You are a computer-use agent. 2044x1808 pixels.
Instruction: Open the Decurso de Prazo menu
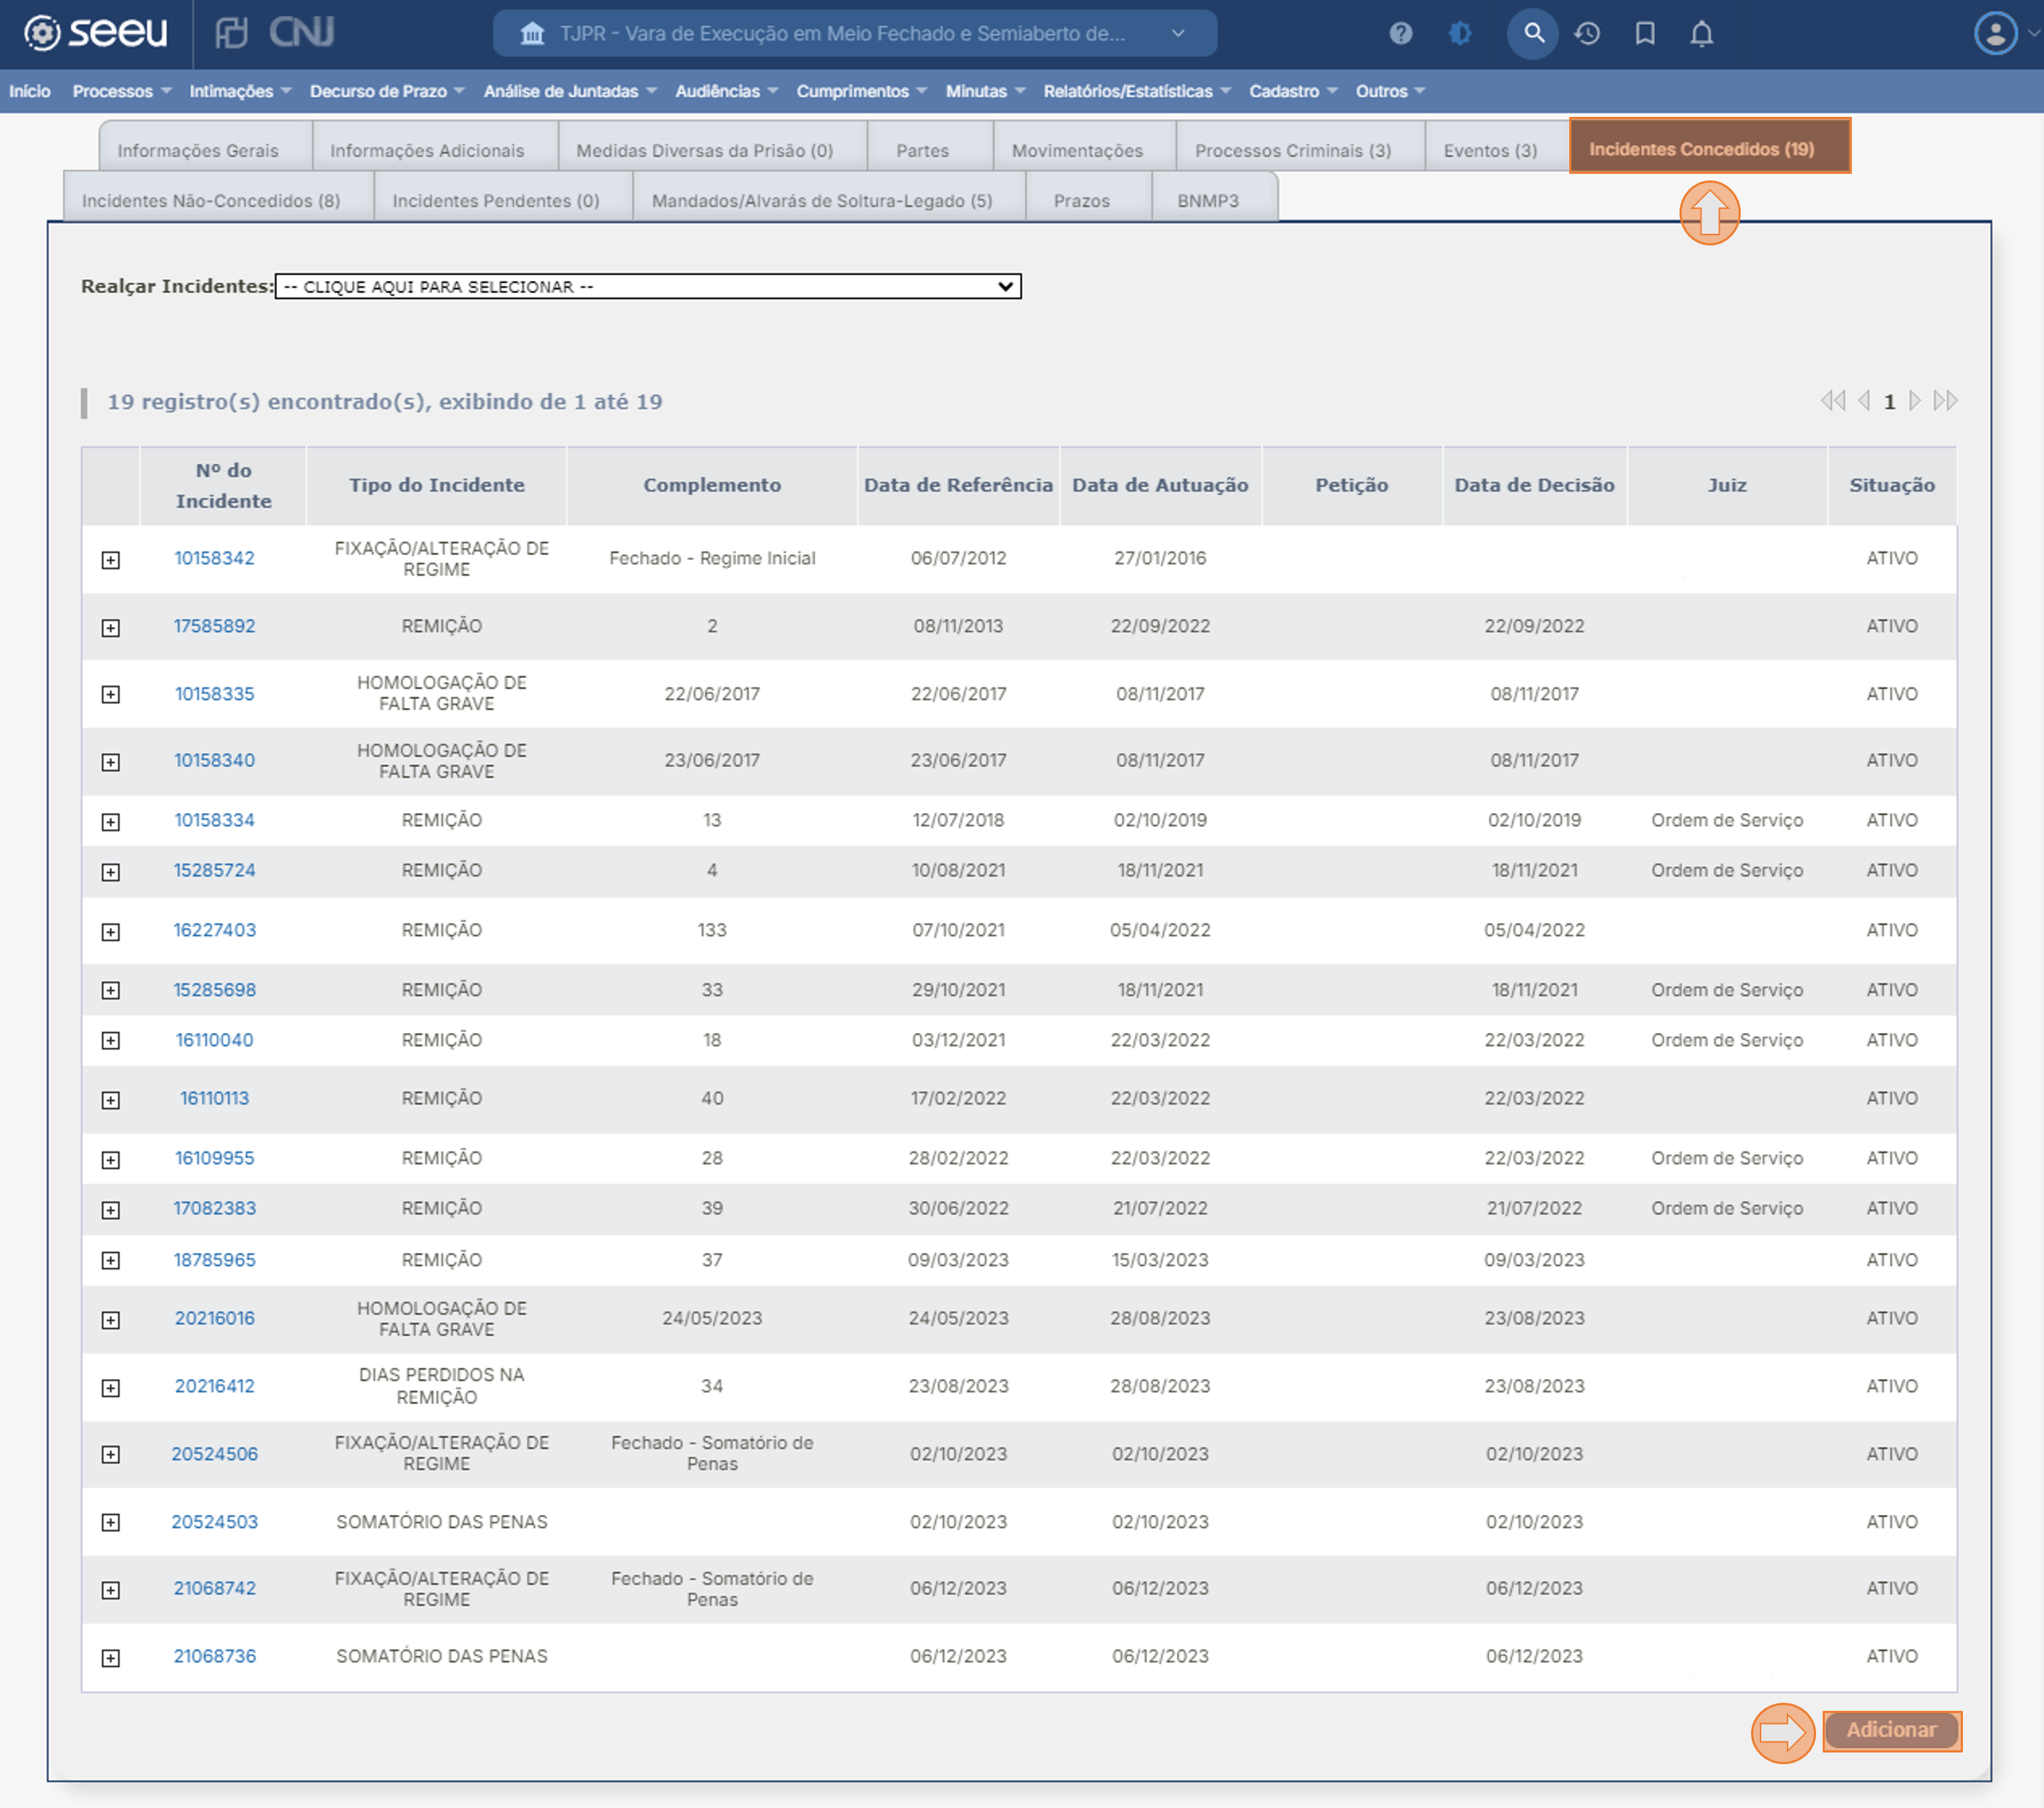click(x=387, y=91)
